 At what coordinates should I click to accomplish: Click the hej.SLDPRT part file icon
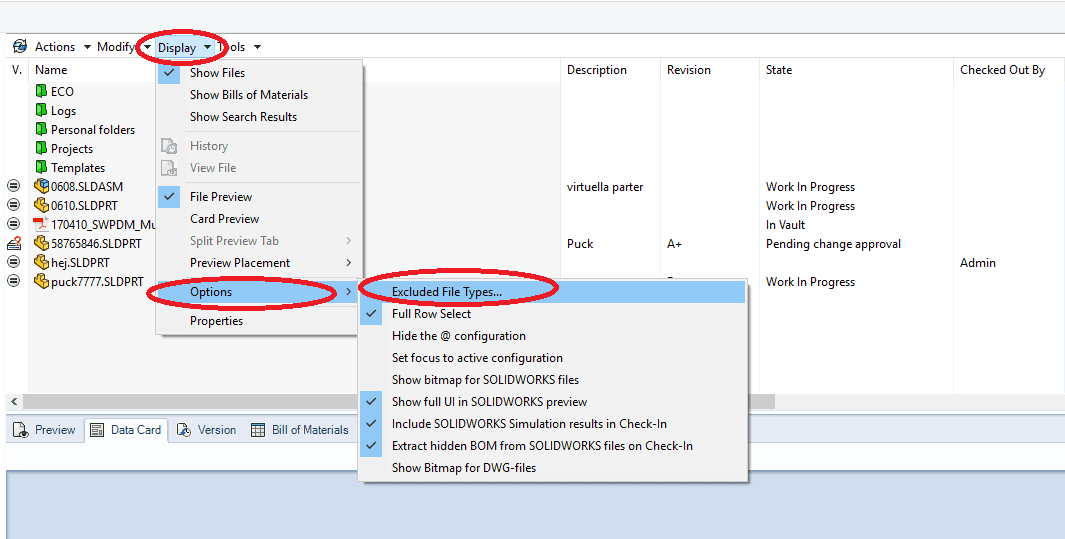click(x=42, y=263)
